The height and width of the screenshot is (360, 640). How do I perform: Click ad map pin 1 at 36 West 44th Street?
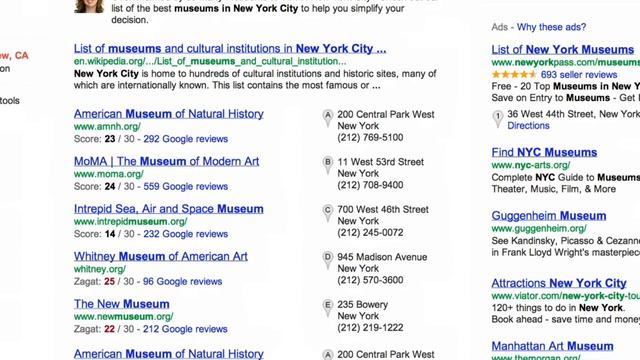498,119
